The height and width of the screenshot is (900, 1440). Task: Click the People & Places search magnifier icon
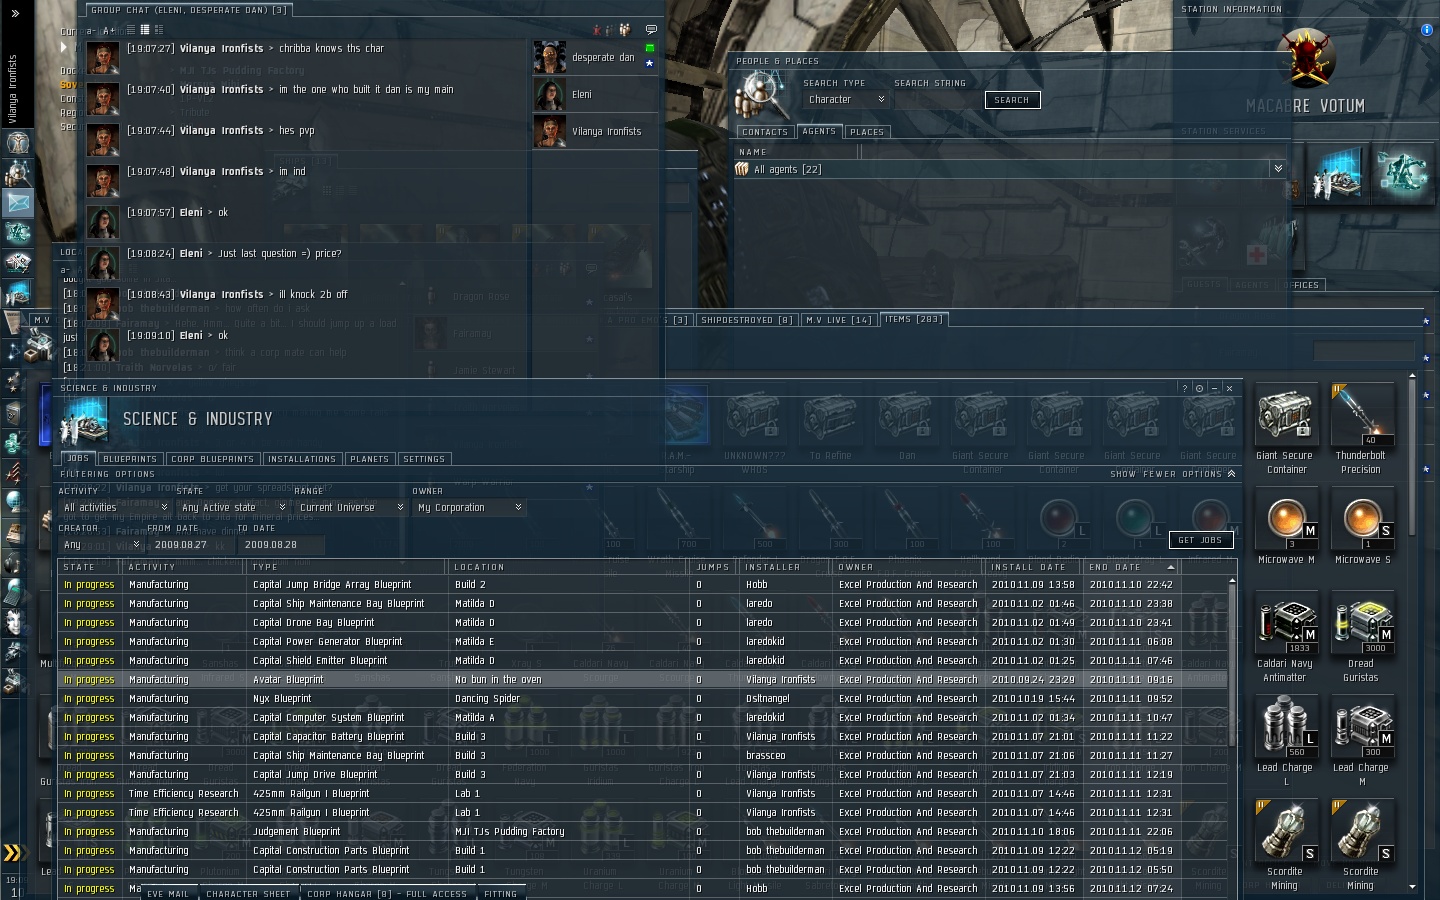point(761,95)
